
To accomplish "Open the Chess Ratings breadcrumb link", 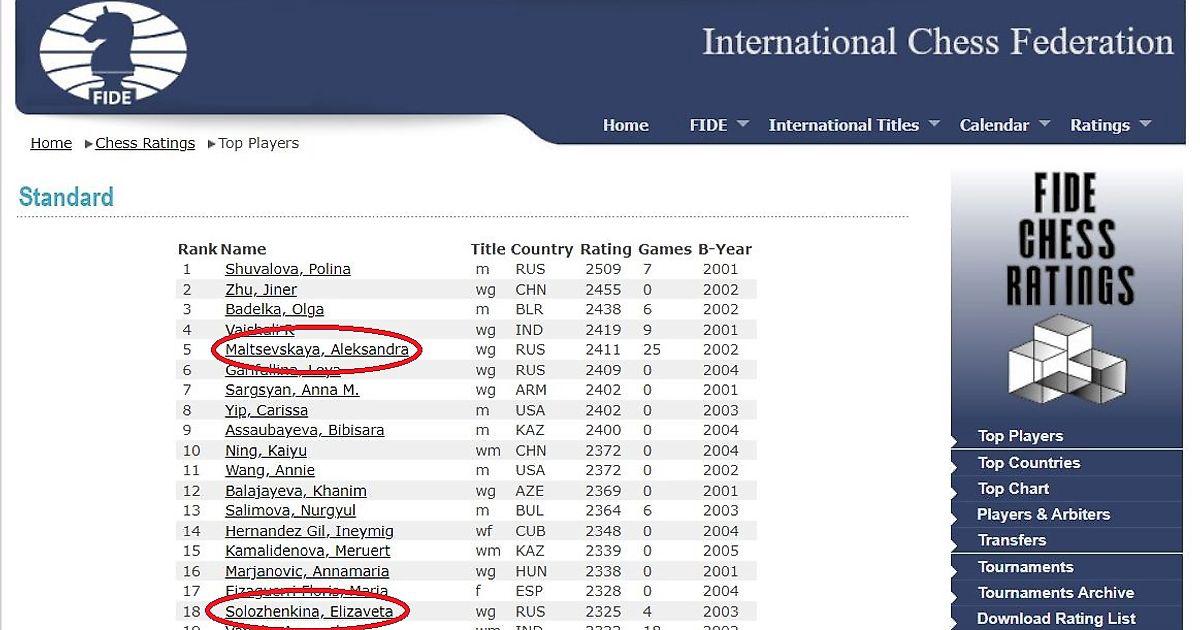I will 145,143.
